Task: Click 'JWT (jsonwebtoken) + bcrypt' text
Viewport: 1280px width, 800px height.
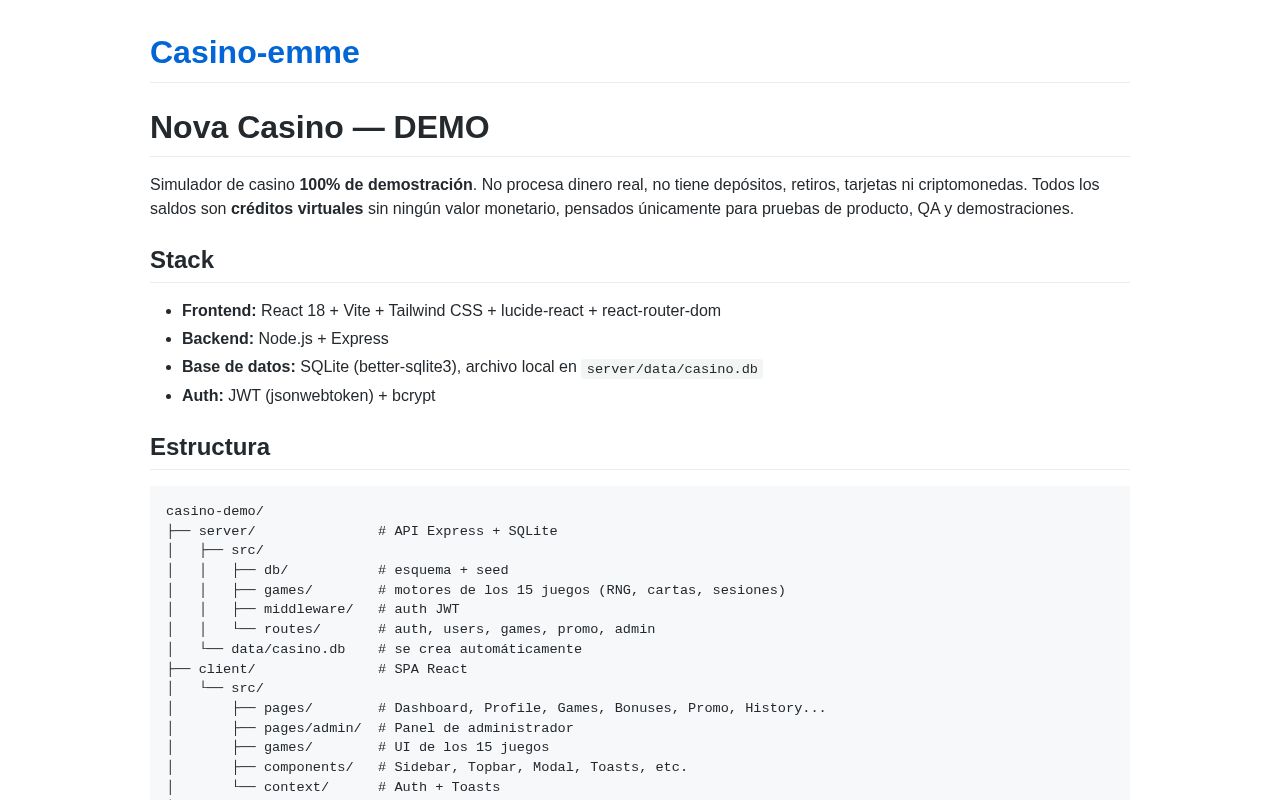Action: (332, 396)
